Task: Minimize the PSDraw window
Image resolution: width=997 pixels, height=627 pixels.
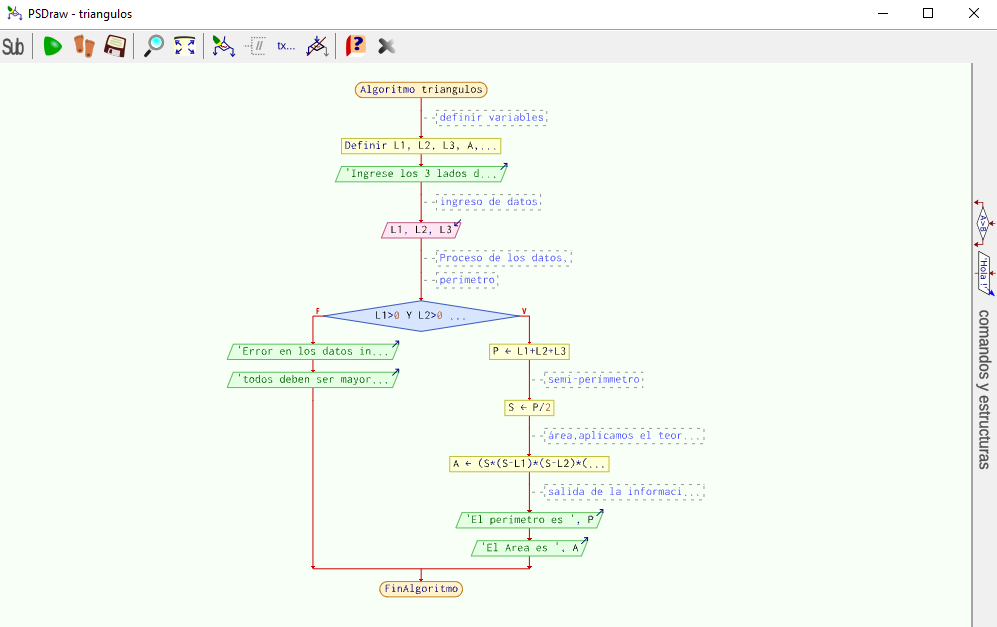Action: (x=883, y=13)
